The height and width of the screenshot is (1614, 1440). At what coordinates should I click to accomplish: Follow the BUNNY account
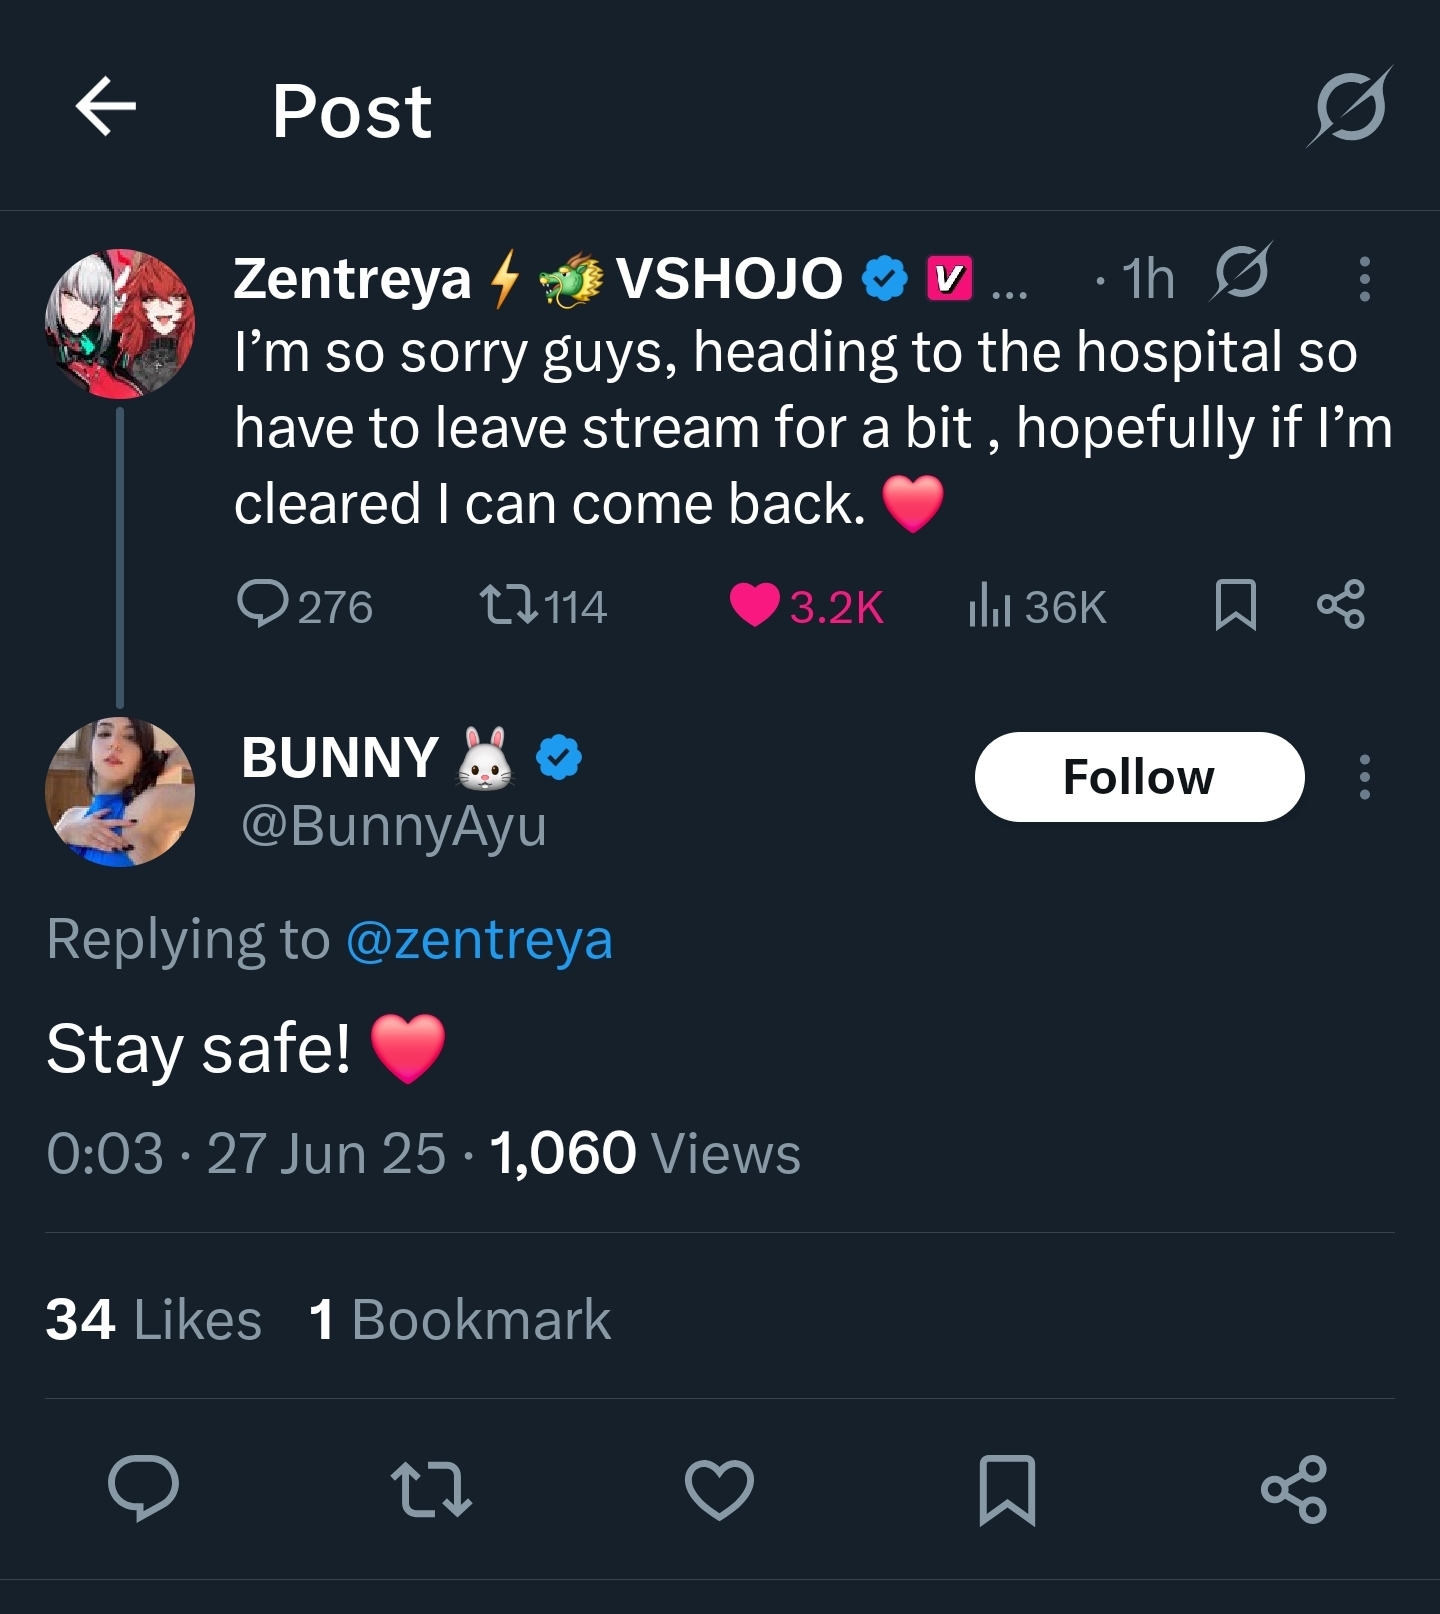click(x=1139, y=777)
